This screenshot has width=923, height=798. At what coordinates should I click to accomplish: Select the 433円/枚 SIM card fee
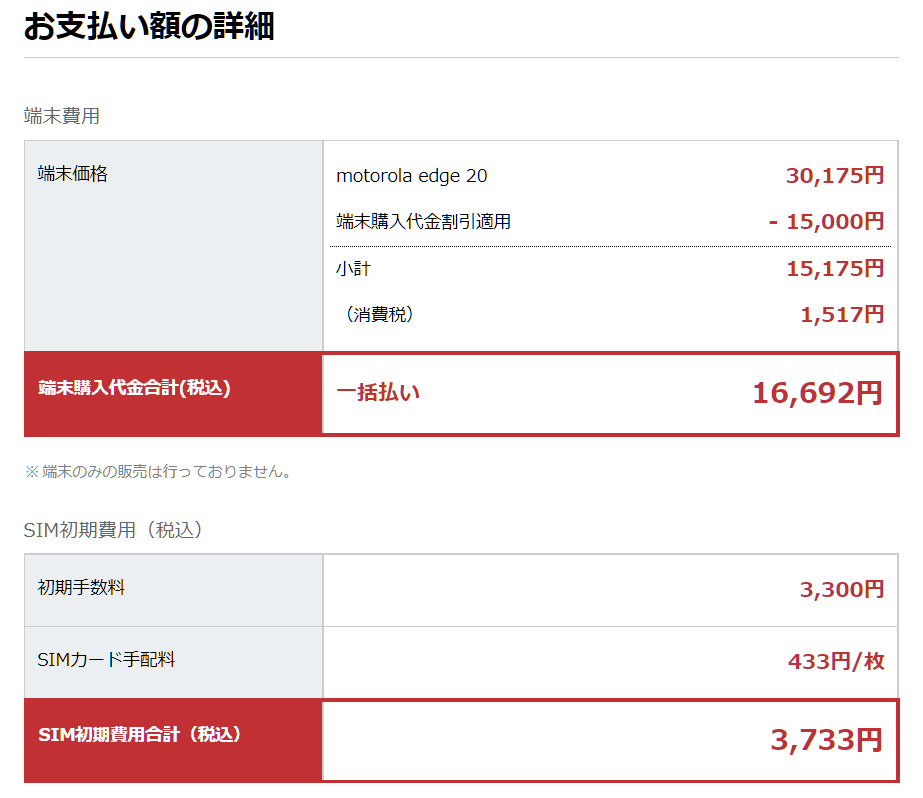pyautogui.click(x=836, y=662)
